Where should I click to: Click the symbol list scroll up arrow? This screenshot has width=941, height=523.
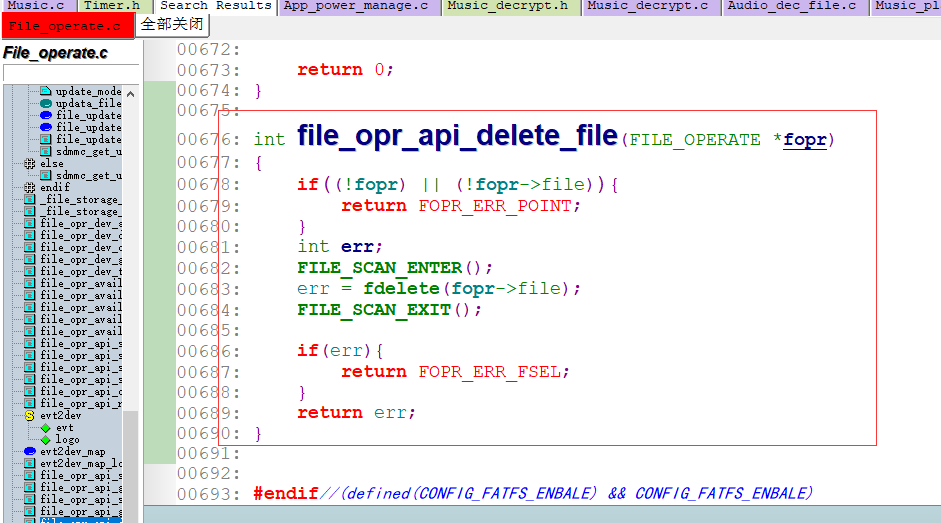pyautogui.click(x=130, y=94)
